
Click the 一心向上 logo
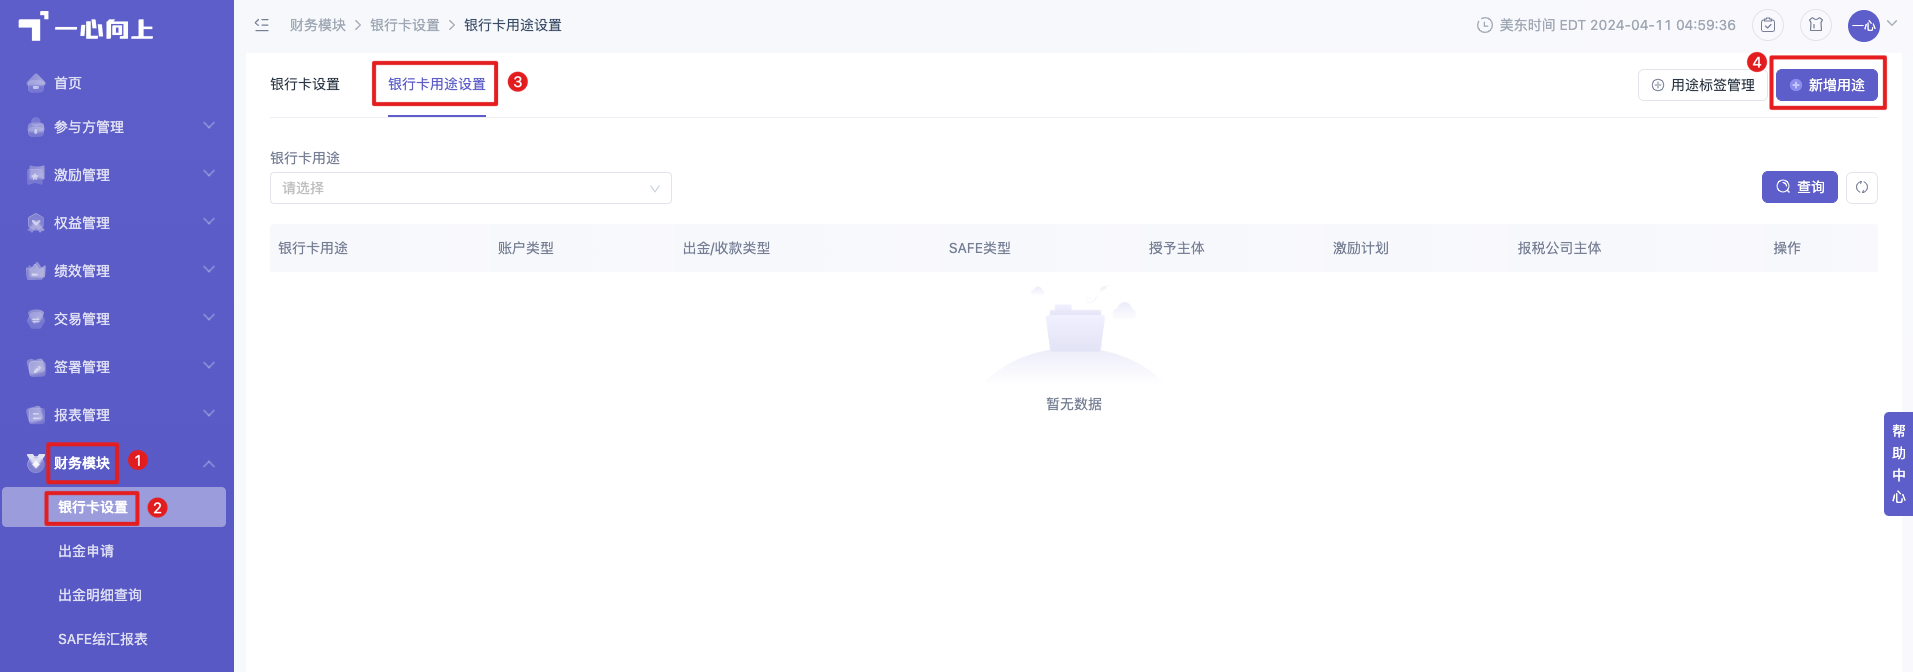point(86,27)
